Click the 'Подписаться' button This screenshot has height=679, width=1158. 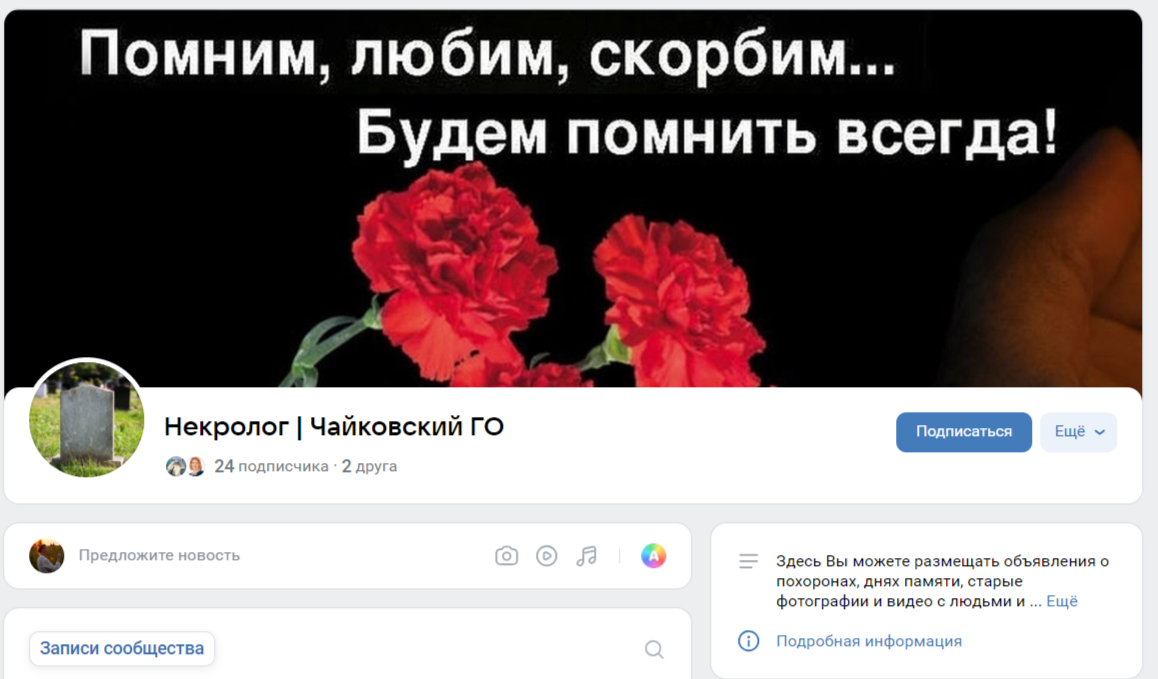point(964,431)
